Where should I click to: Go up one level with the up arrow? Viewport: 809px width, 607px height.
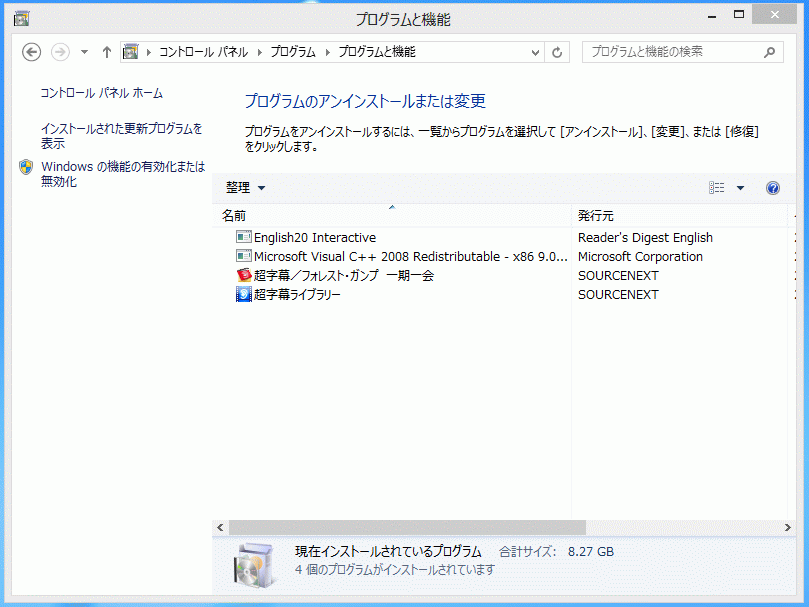coord(107,52)
